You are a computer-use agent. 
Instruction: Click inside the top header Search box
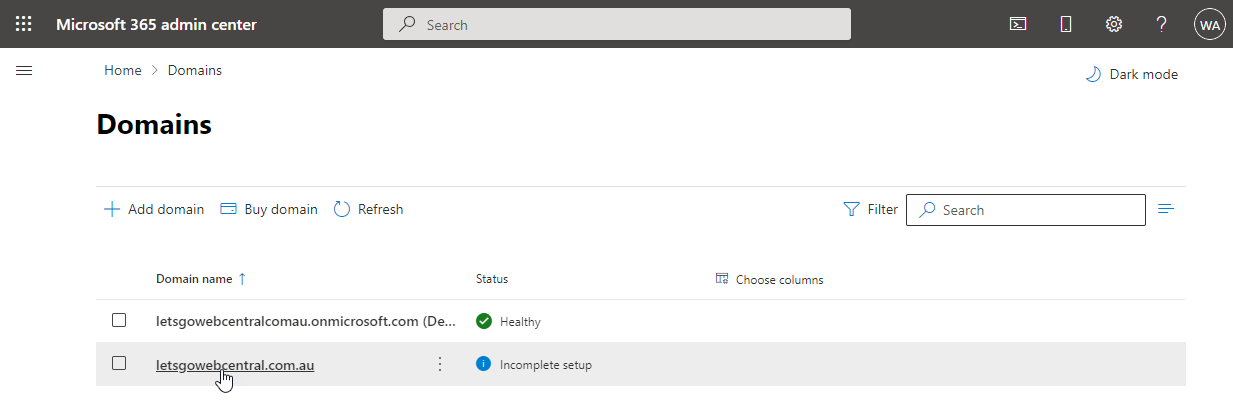[x=617, y=24]
